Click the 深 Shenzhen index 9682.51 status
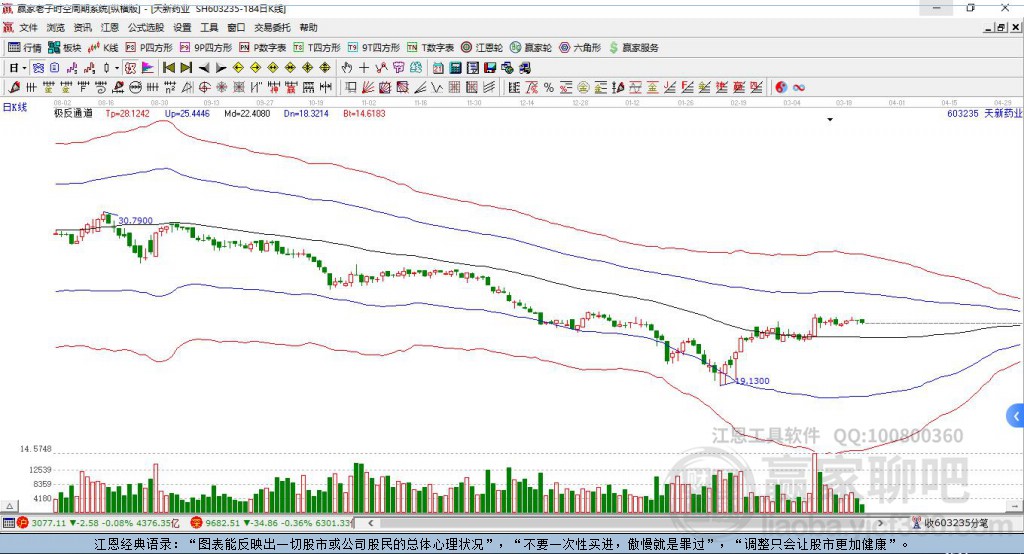Viewport: 1024px width, 554px height. pos(272,523)
